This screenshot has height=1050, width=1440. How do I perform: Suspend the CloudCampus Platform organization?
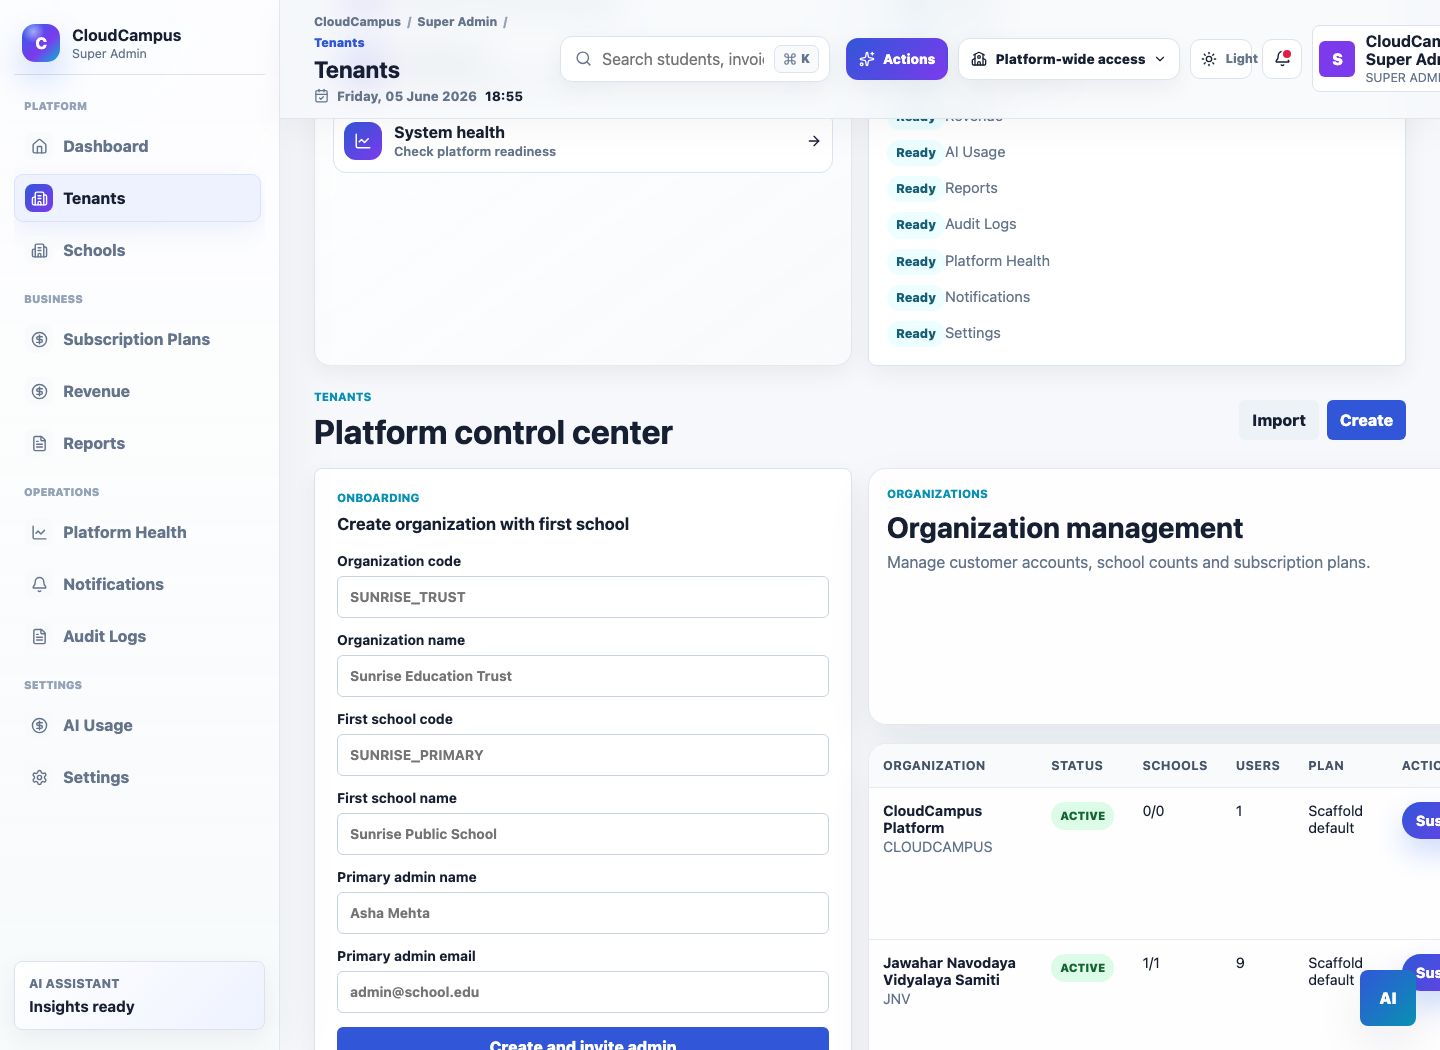(x=1421, y=821)
